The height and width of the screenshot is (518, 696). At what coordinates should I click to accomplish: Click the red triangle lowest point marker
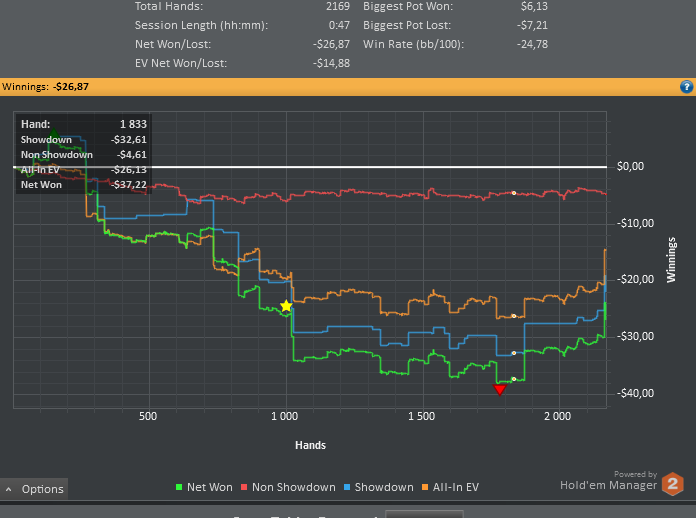tap(500, 390)
